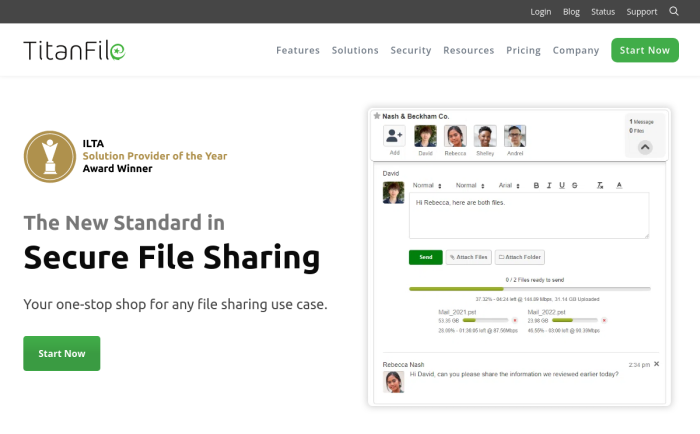
Task: Click the overall upload progress bar
Action: pyautogui.click(x=529, y=289)
